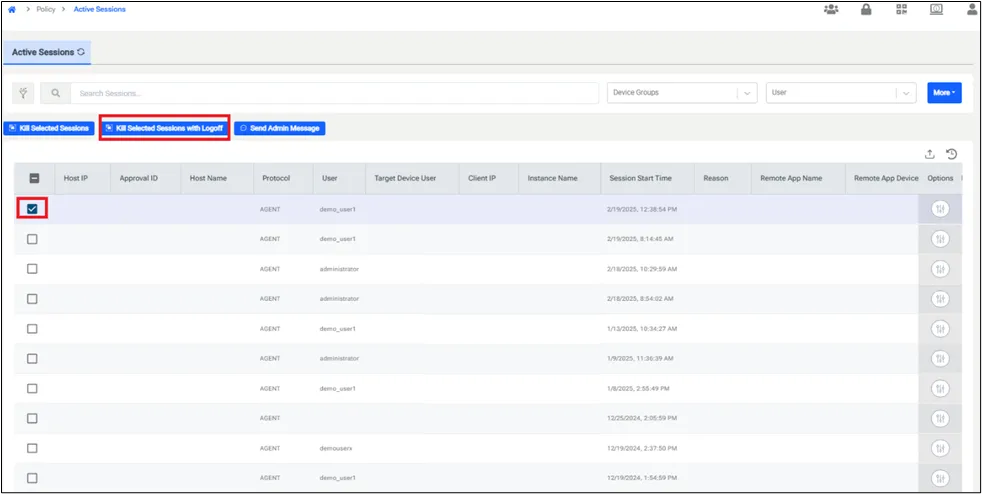The image size is (982, 494).
Task: Click the filter icon beside search
Action: point(24,93)
